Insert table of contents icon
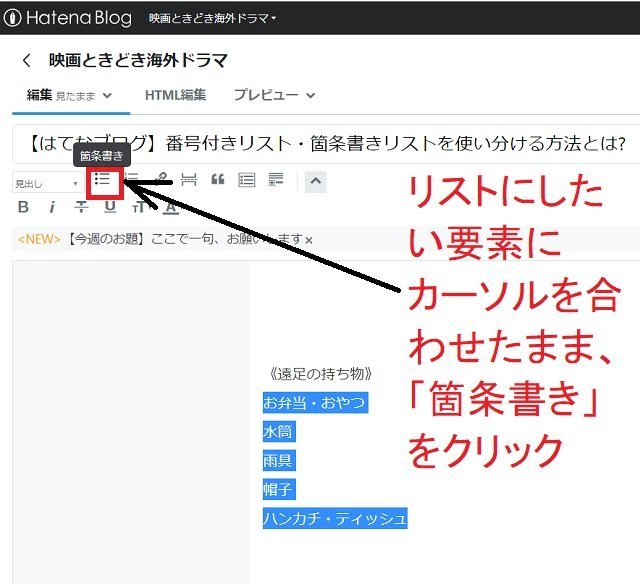Image resolution: width=640 pixels, height=584 pixels. 247,180
